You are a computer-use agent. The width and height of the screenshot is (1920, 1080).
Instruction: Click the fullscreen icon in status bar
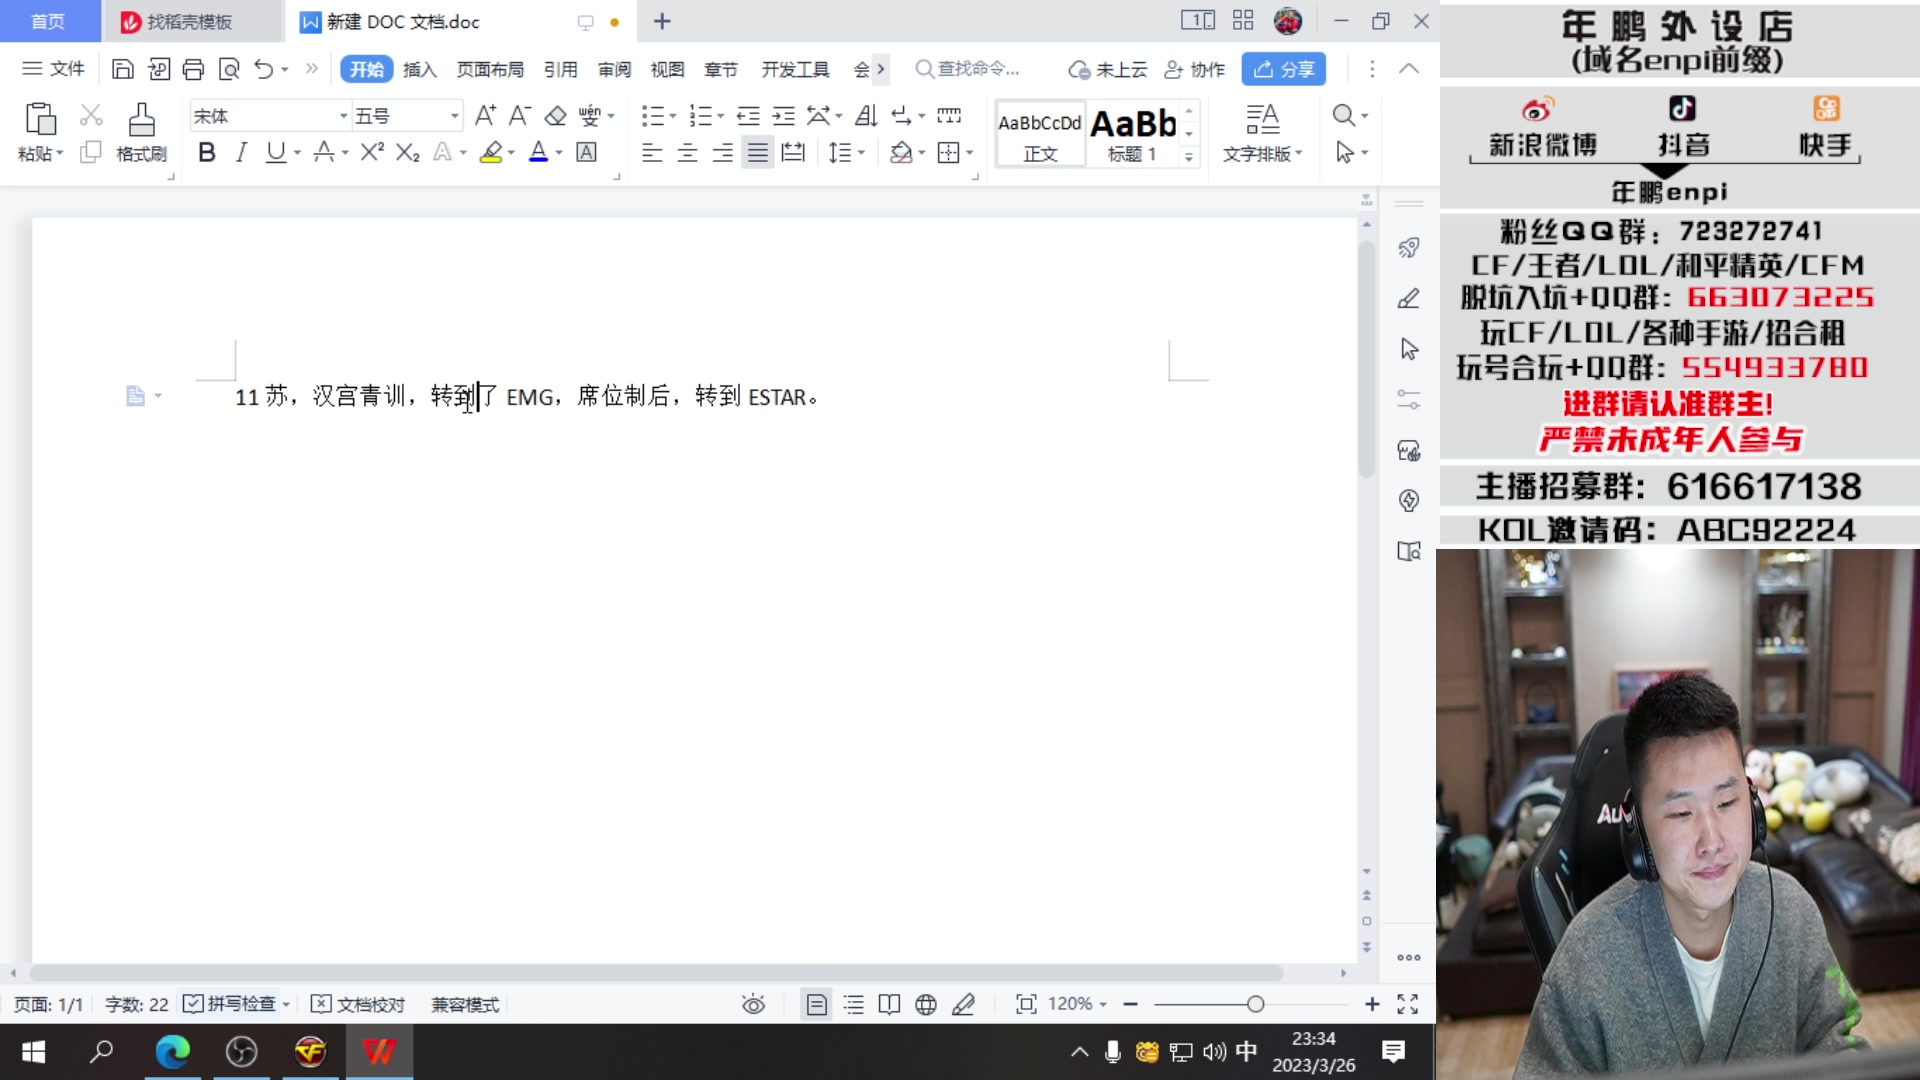point(1408,1004)
